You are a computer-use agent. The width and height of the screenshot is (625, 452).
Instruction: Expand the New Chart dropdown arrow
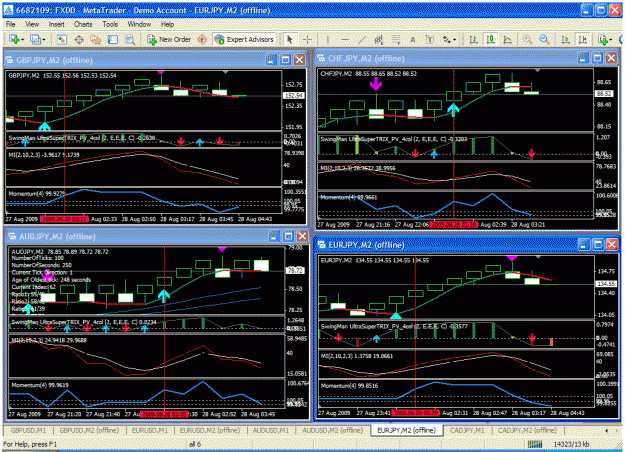coord(22,40)
